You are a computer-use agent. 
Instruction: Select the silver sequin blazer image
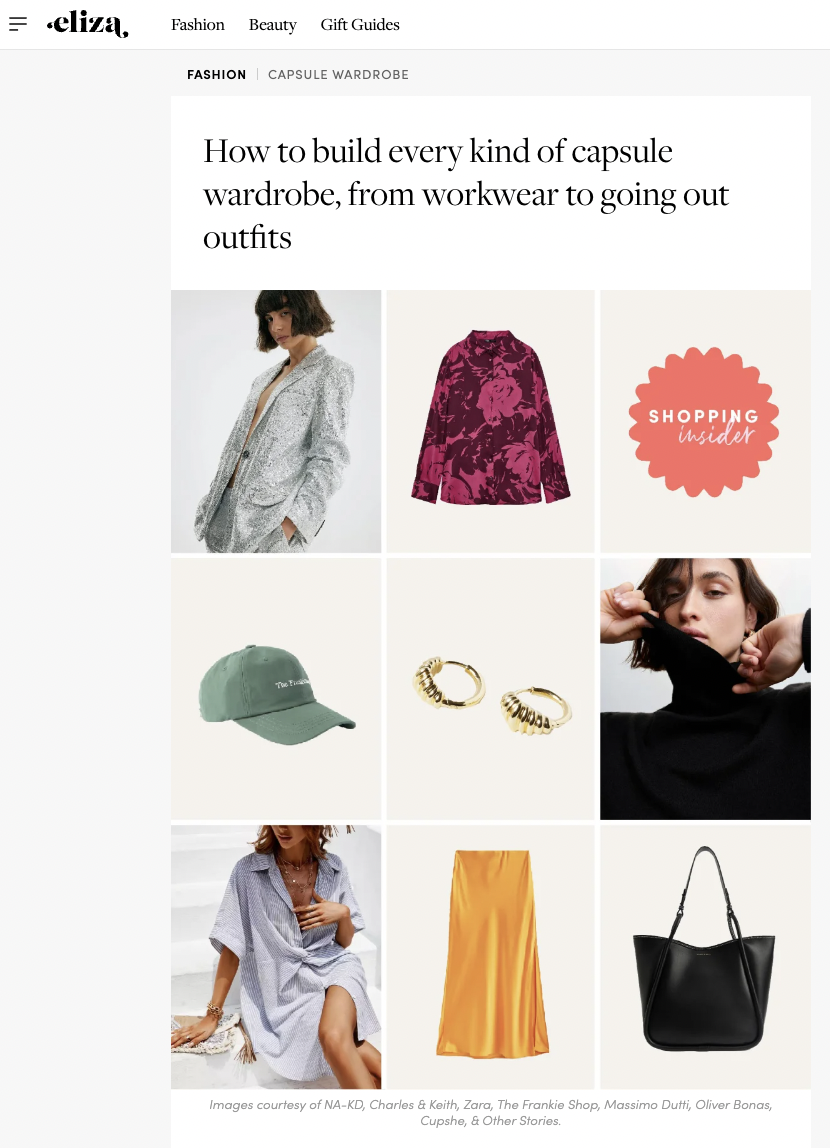click(x=276, y=422)
